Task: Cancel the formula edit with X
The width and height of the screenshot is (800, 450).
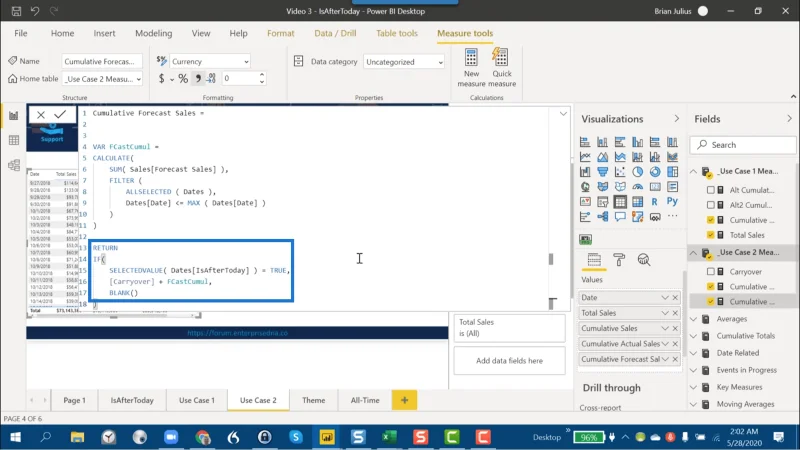Action: (41, 115)
